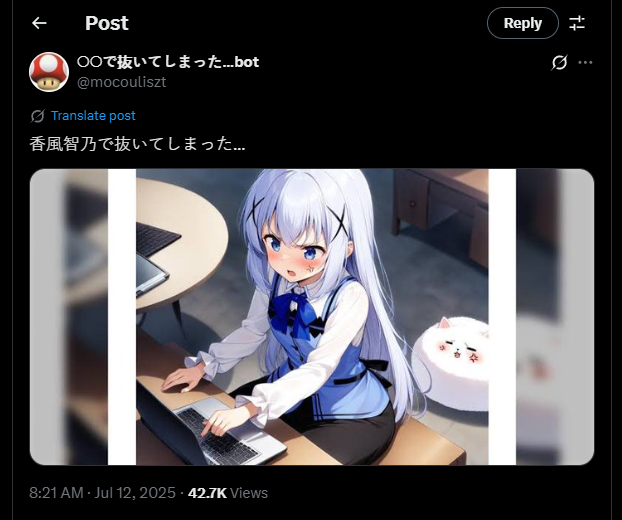Go back using the left arrow
This screenshot has height=520, width=622.
click(x=39, y=23)
